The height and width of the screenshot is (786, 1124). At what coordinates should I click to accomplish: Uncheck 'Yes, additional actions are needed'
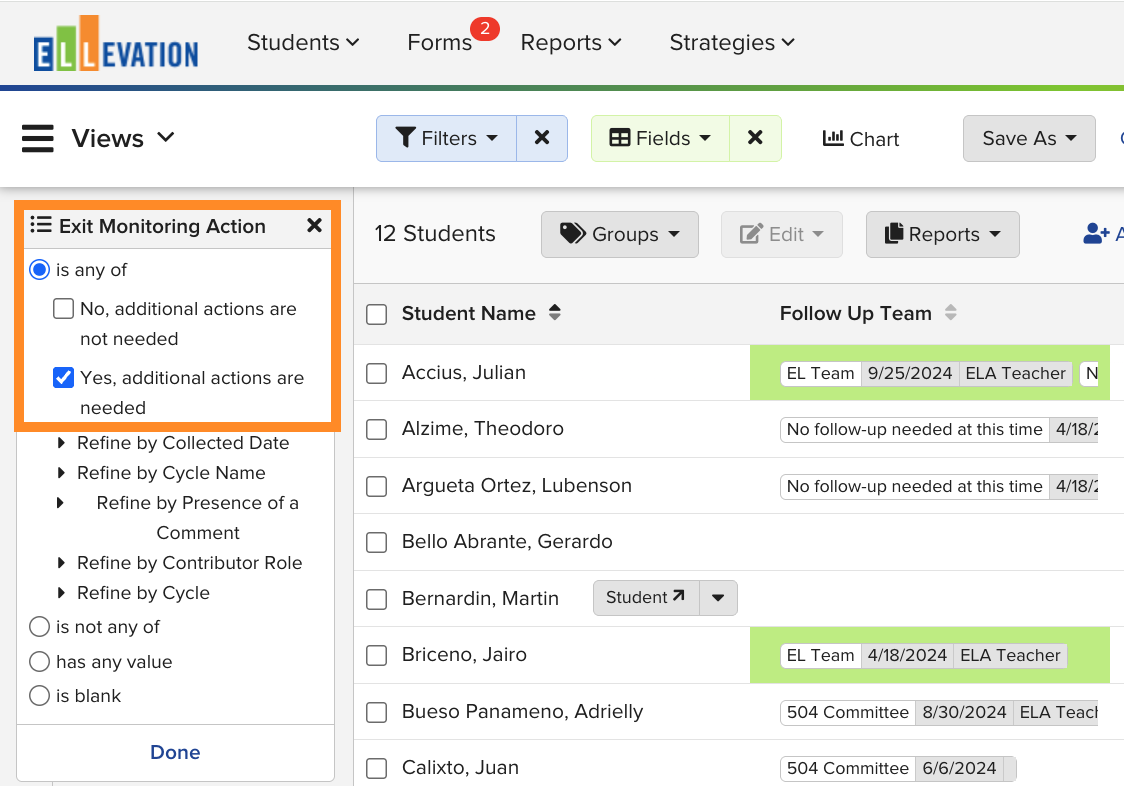[x=64, y=377]
